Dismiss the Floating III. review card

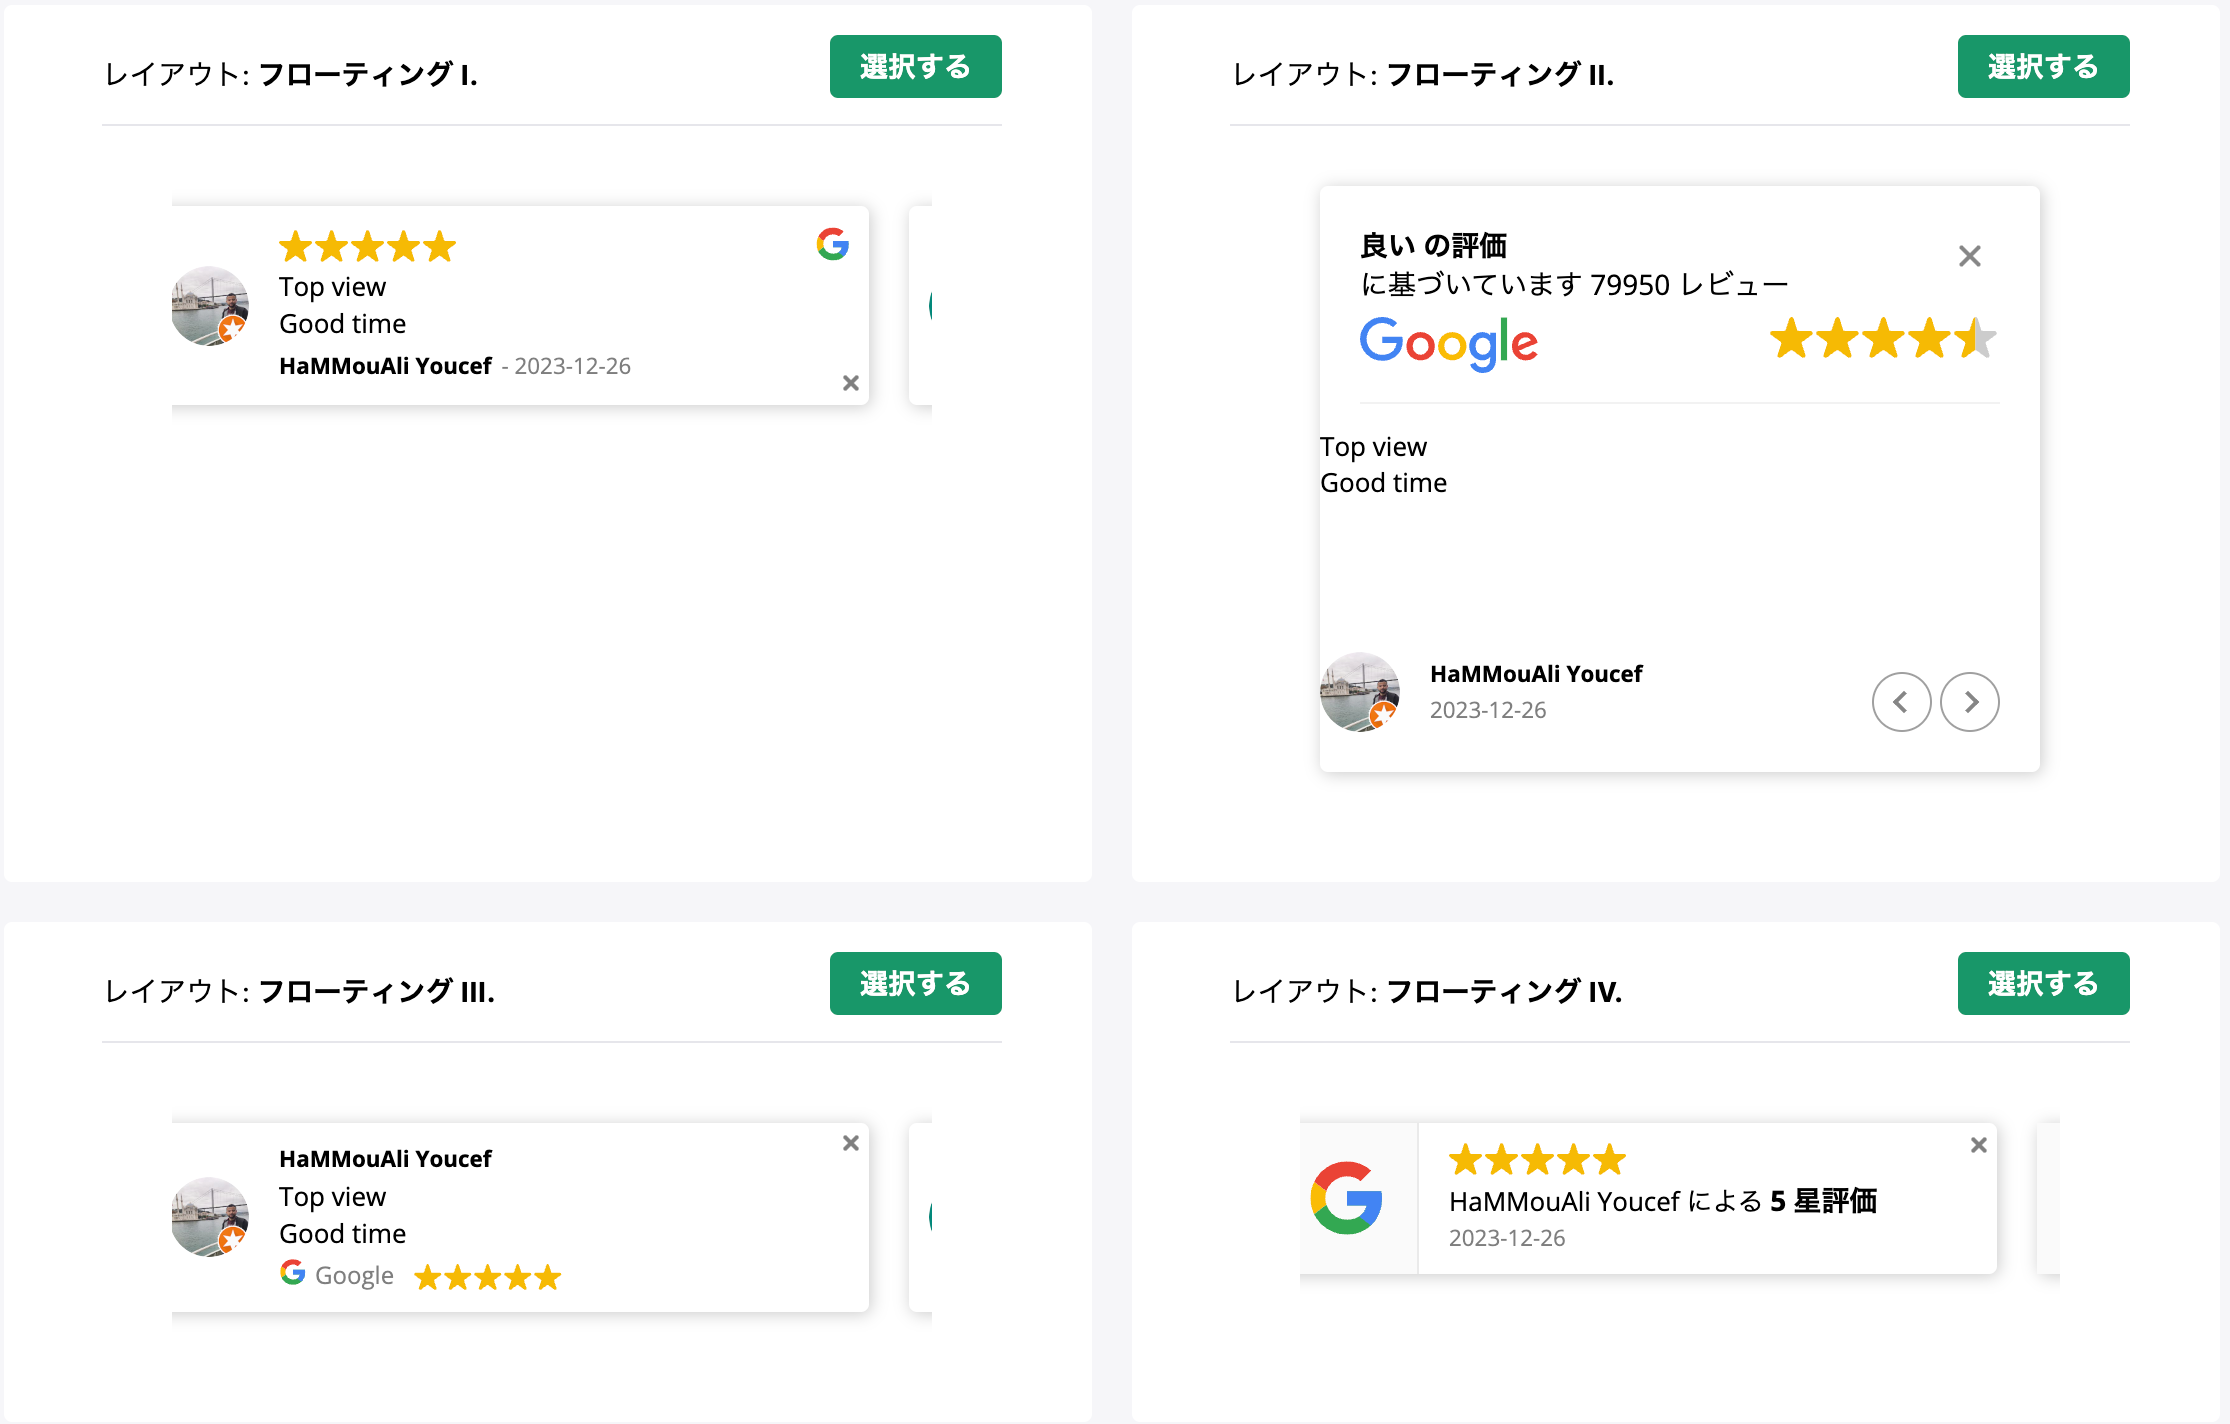tap(851, 1143)
